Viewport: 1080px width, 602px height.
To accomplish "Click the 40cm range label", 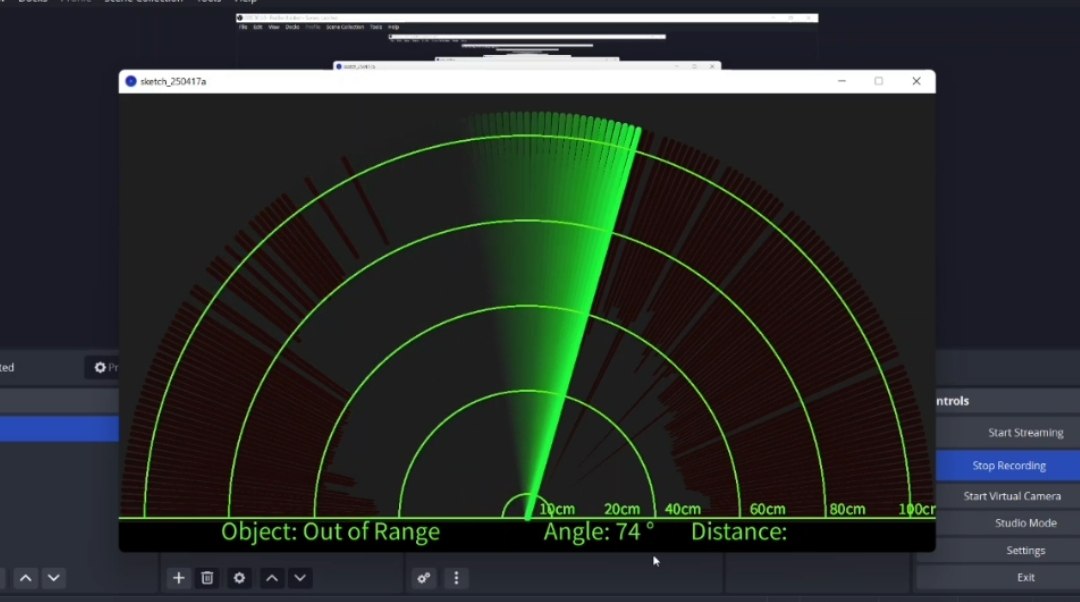I will pos(683,509).
